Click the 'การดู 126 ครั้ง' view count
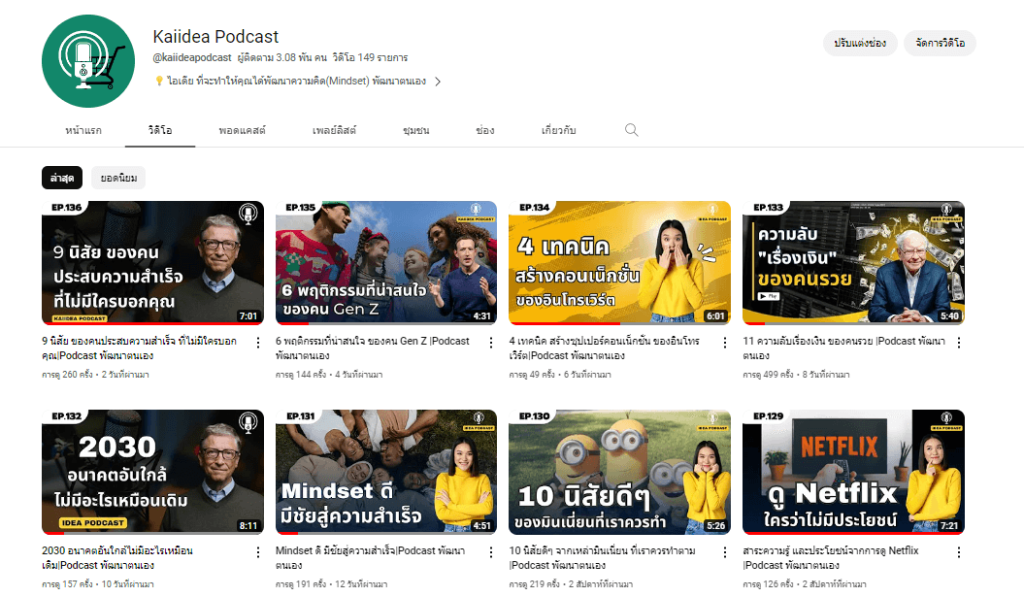1024x597 pixels. click(768, 584)
